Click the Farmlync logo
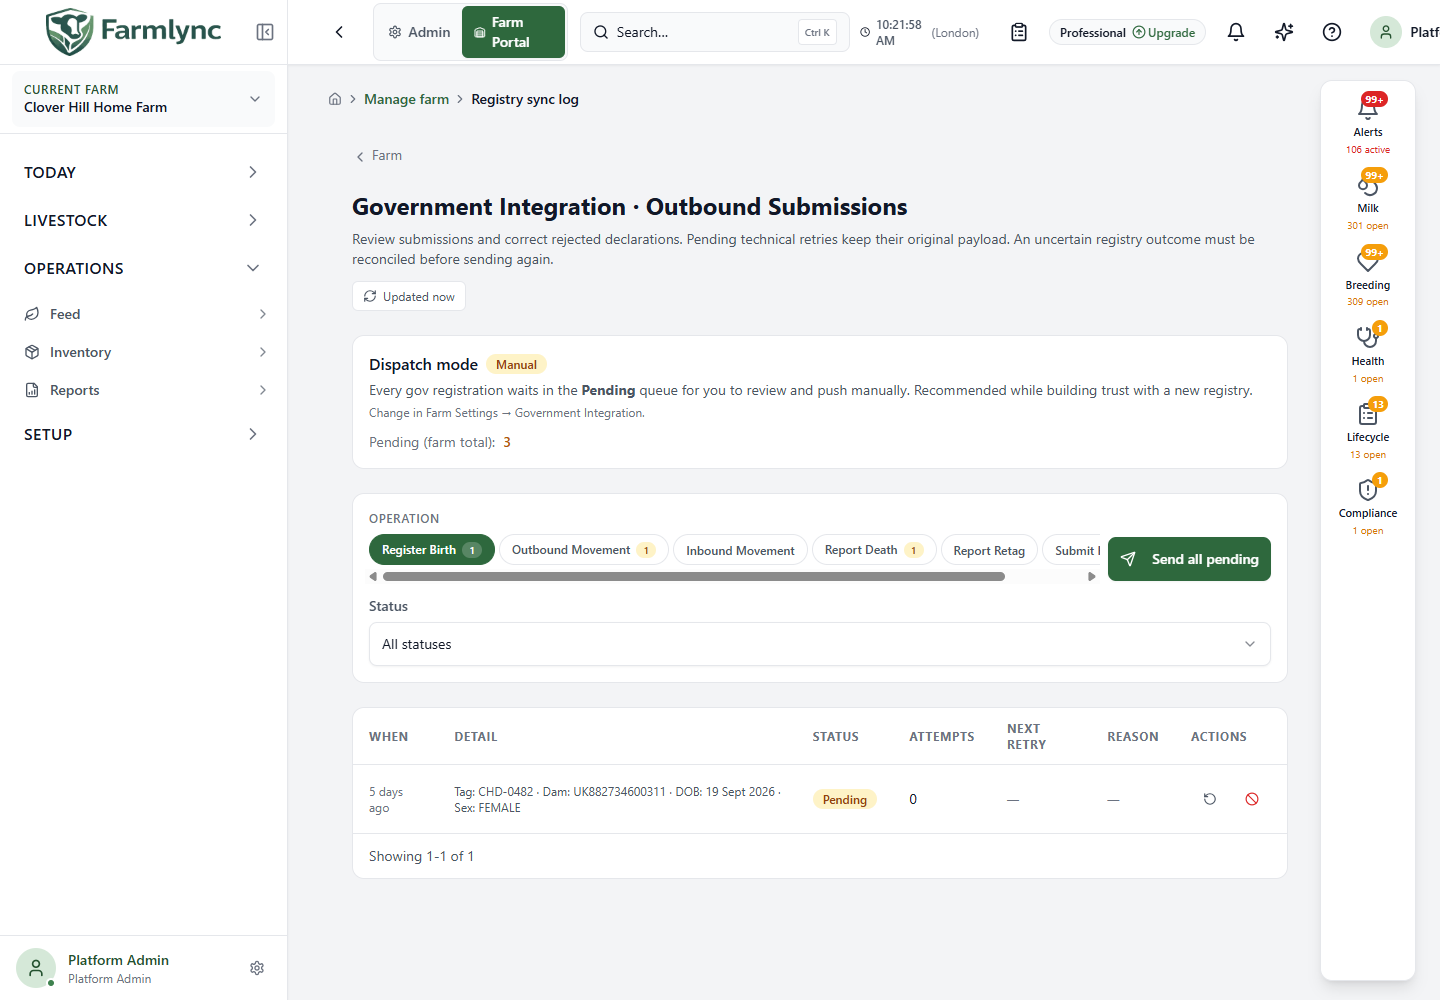Image resolution: width=1440 pixels, height=1000 pixels. [x=133, y=31]
